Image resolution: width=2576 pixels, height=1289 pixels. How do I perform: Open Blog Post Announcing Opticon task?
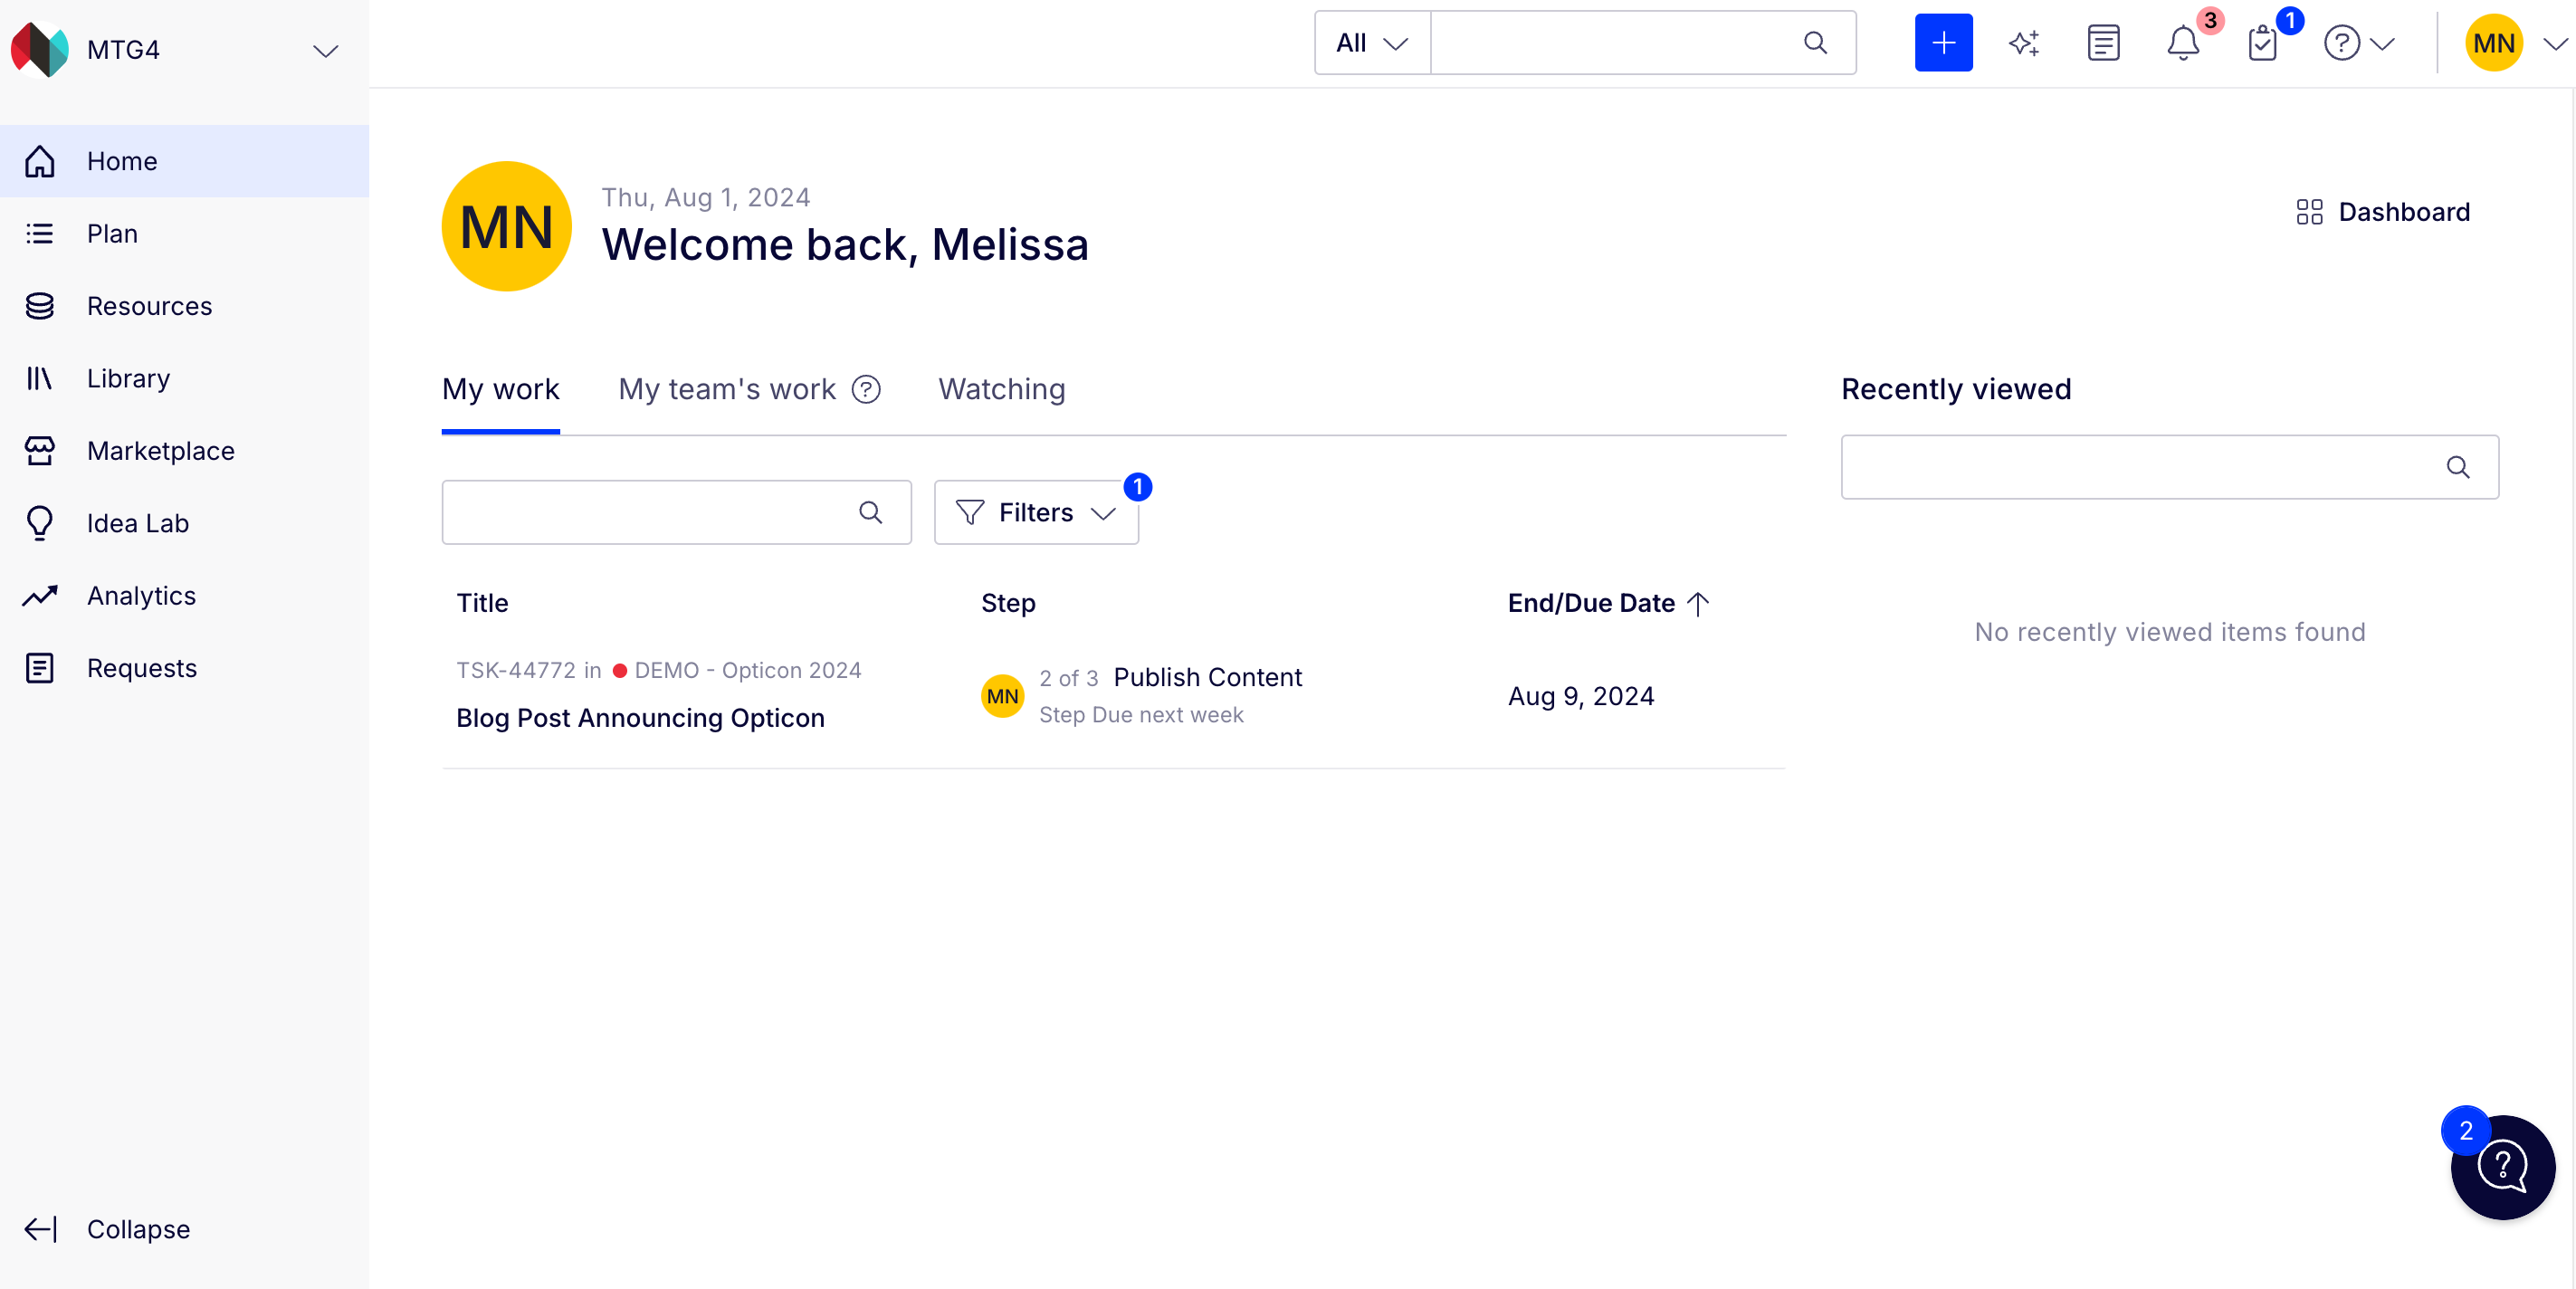point(640,718)
